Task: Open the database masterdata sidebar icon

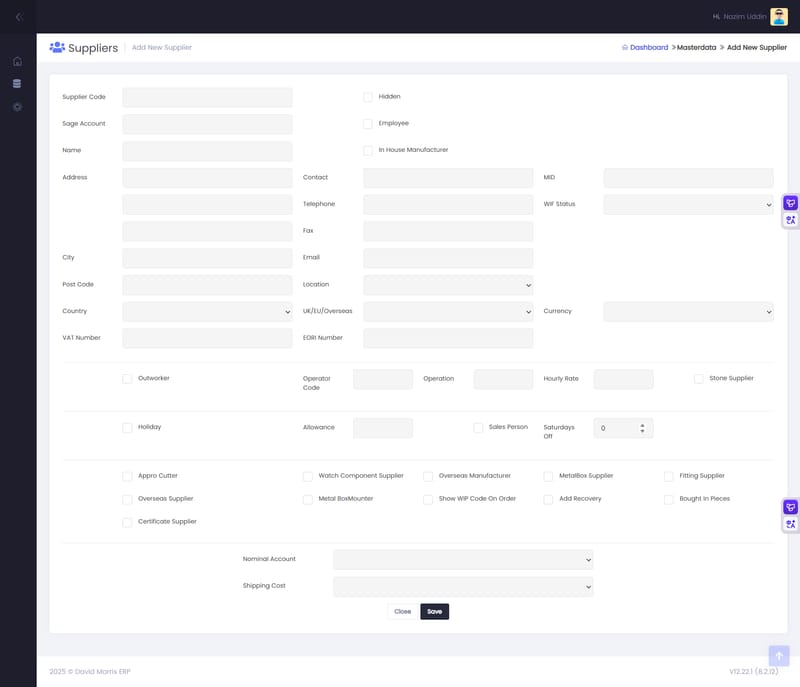Action: point(17,84)
